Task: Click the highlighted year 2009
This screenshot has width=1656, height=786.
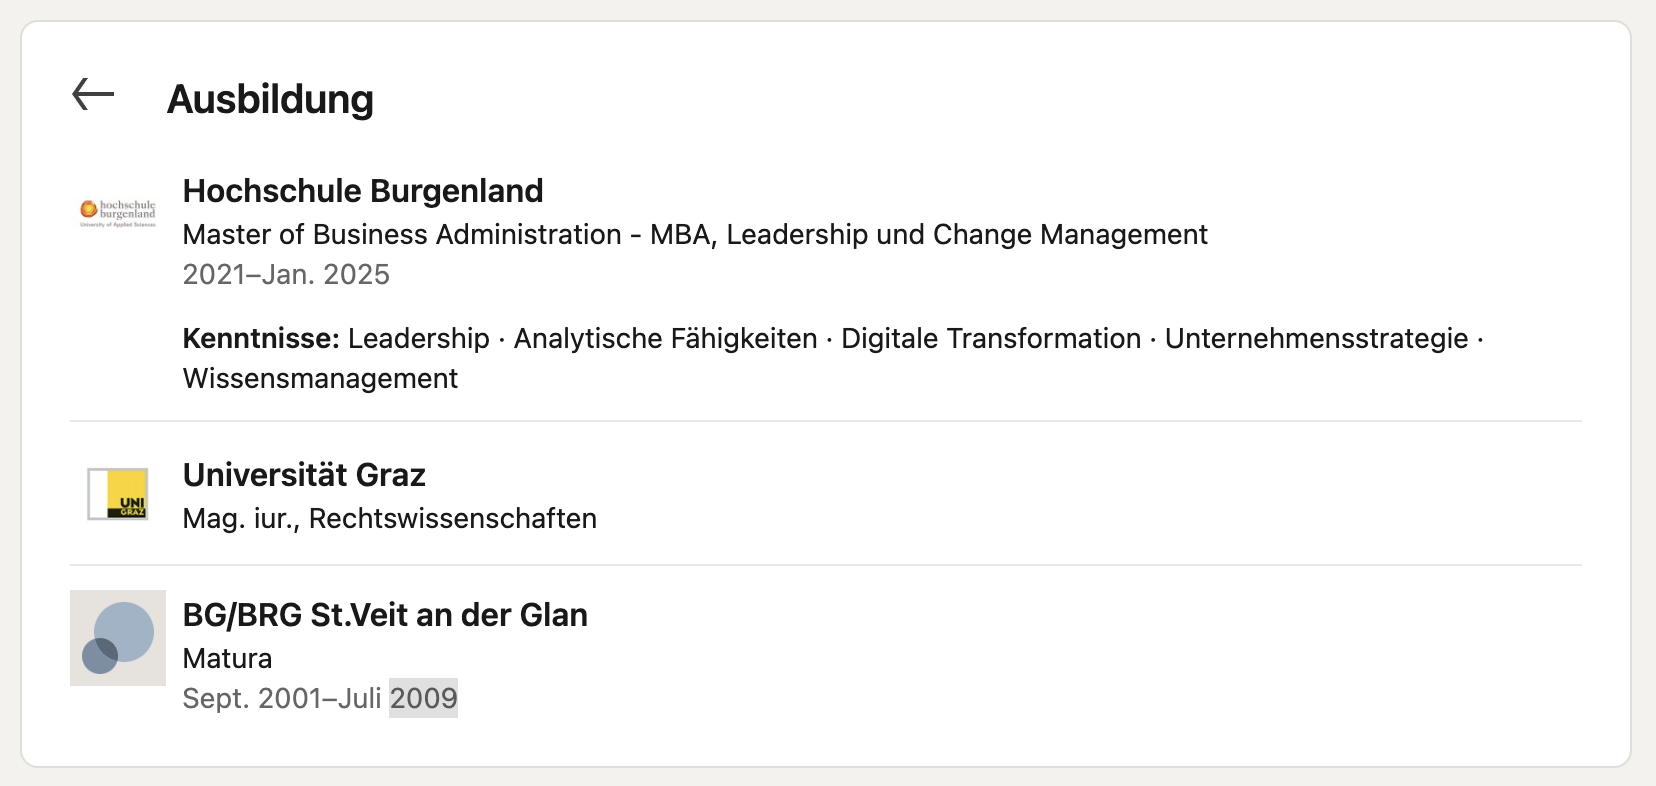Action: 424,699
